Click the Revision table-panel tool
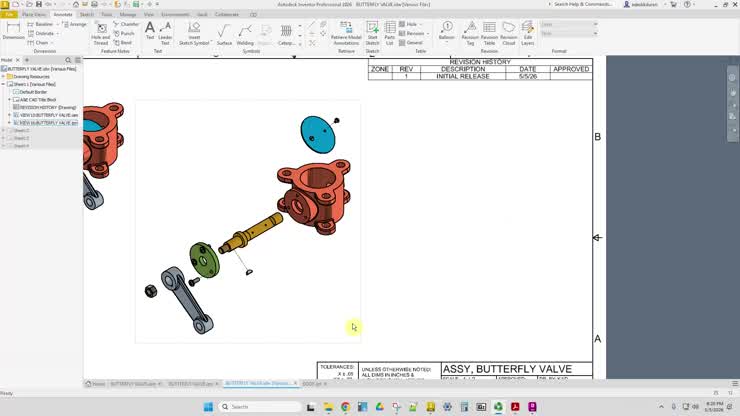740x416 pixels. coord(412,34)
